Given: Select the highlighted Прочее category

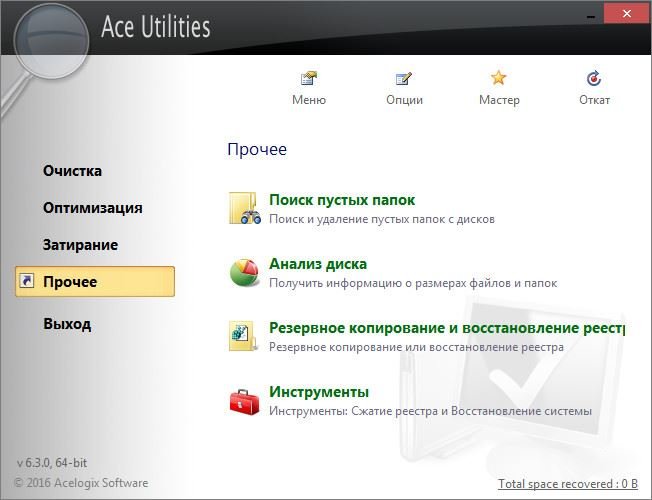Looking at the screenshot, I should pyautogui.click(x=95, y=282).
